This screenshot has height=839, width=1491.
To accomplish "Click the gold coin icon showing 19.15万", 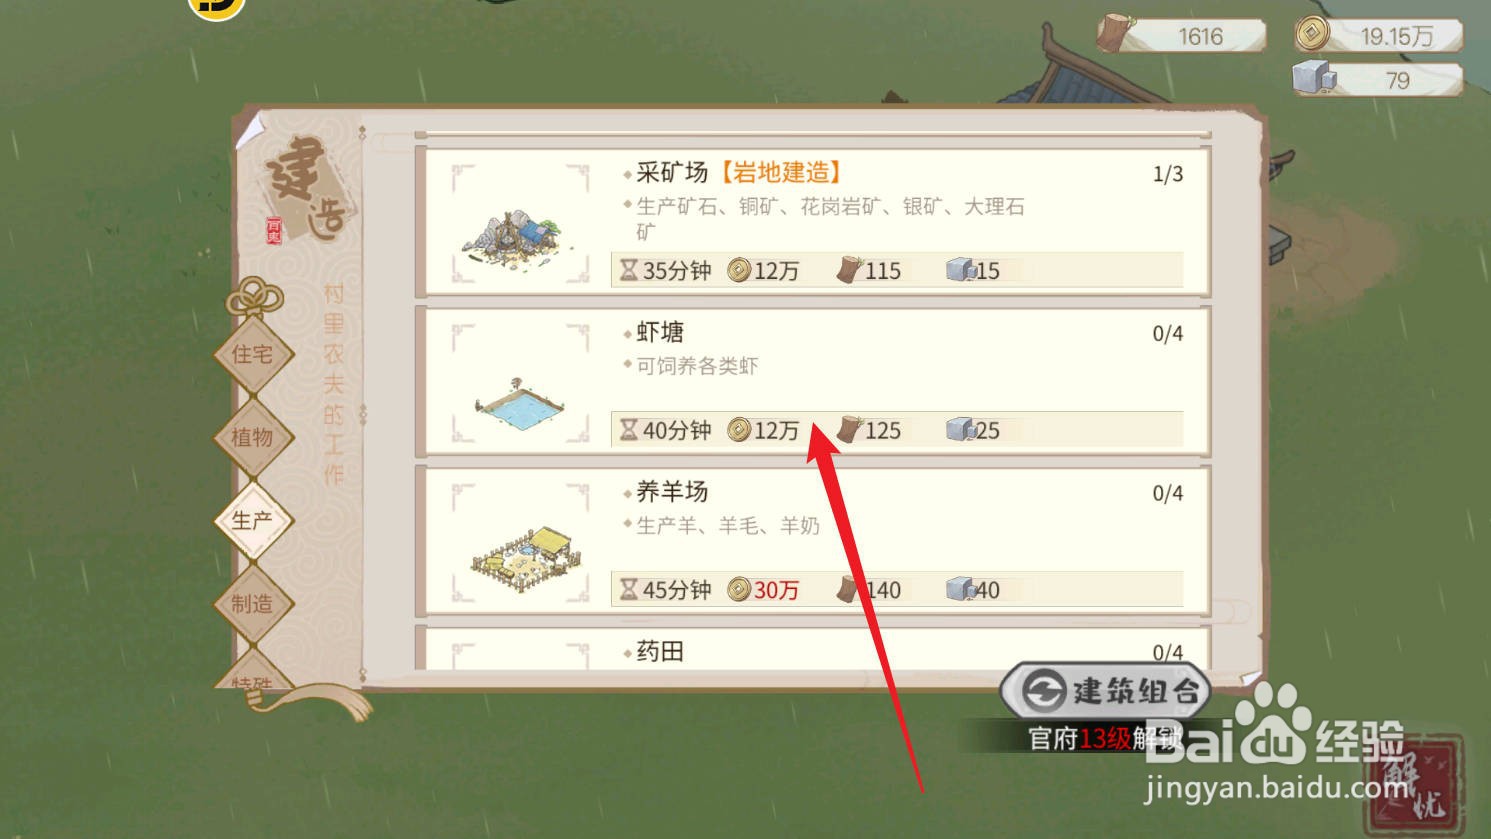I will click(x=1313, y=34).
